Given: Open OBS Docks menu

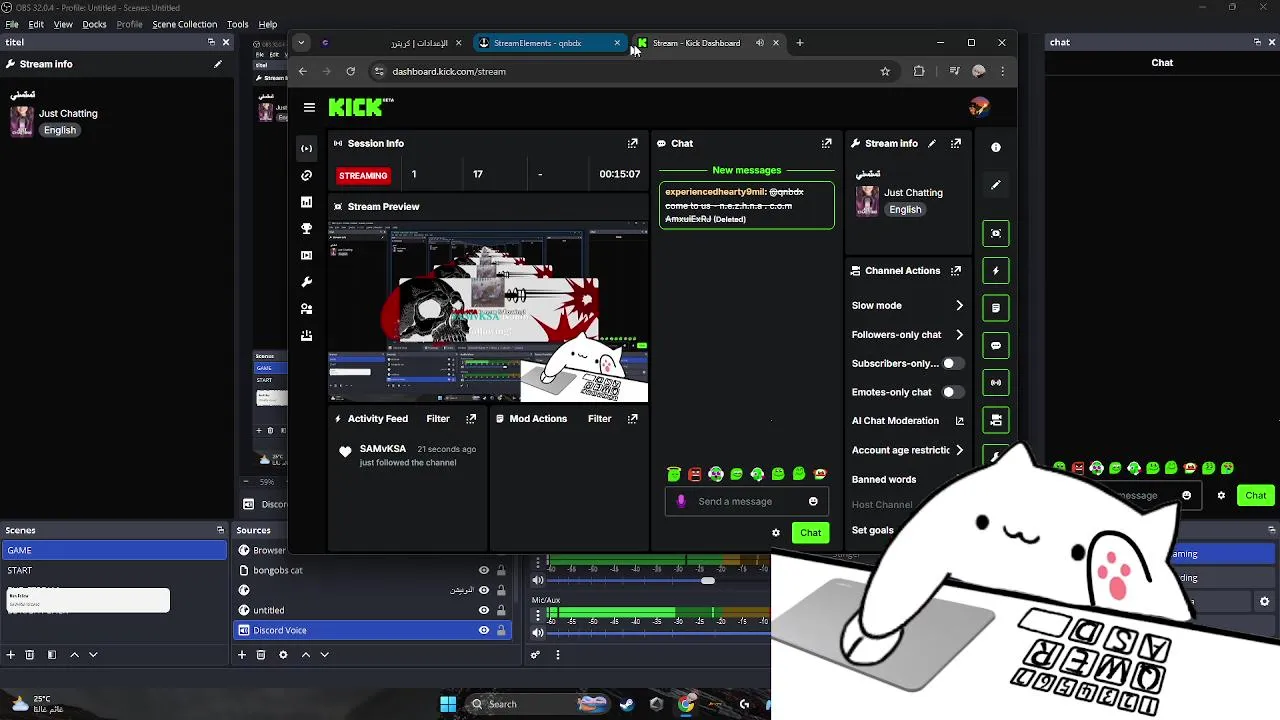Looking at the screenshot, I should coord(94,24).
